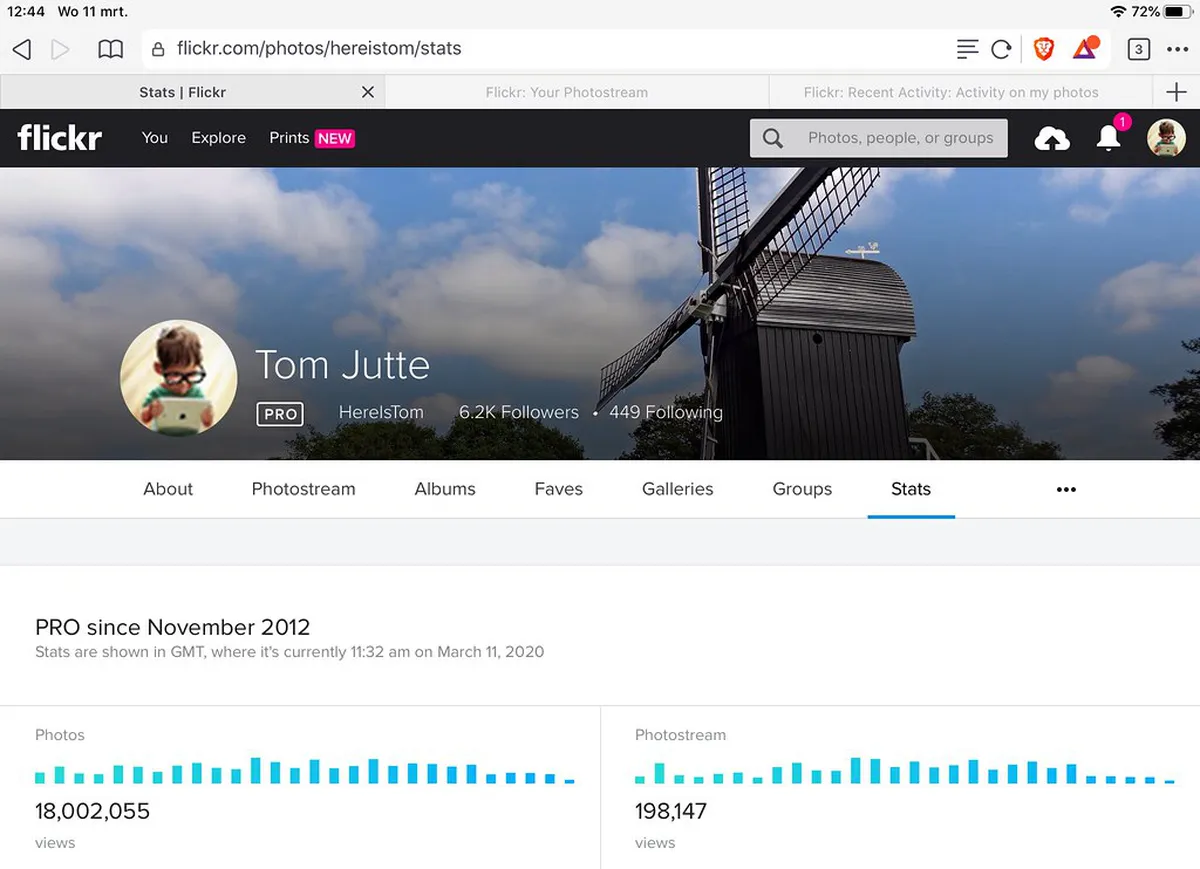Open the tab count switcher button
The image size is (1200, 869).
coord(1138,49)
